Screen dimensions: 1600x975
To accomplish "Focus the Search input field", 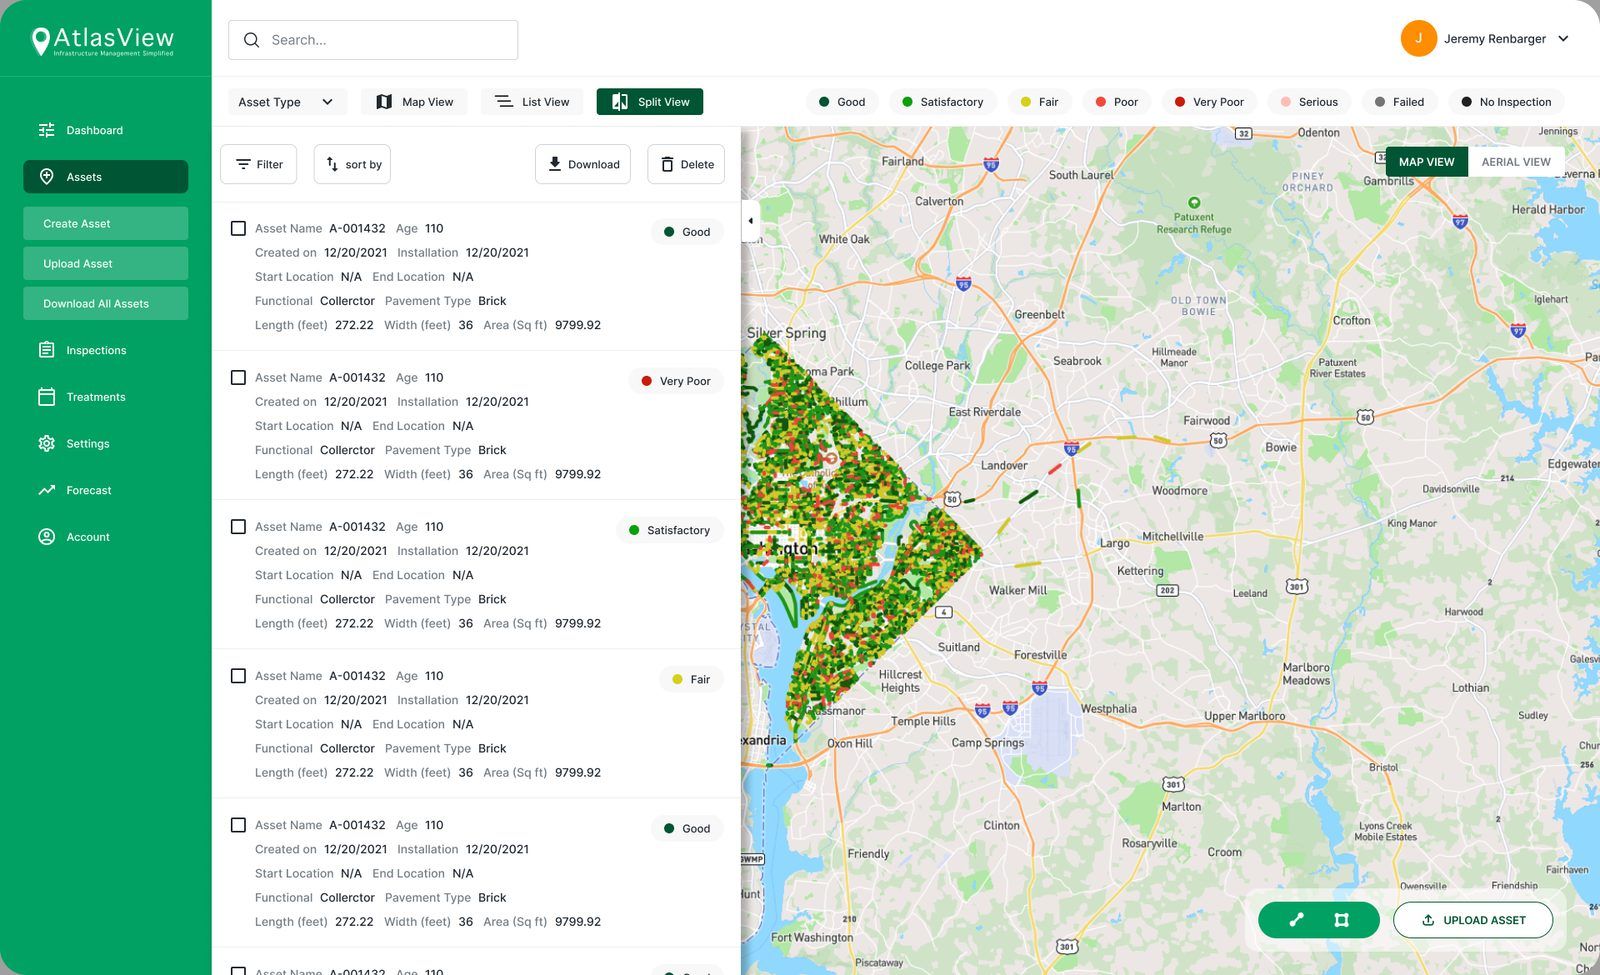I will tap(373, 40).
